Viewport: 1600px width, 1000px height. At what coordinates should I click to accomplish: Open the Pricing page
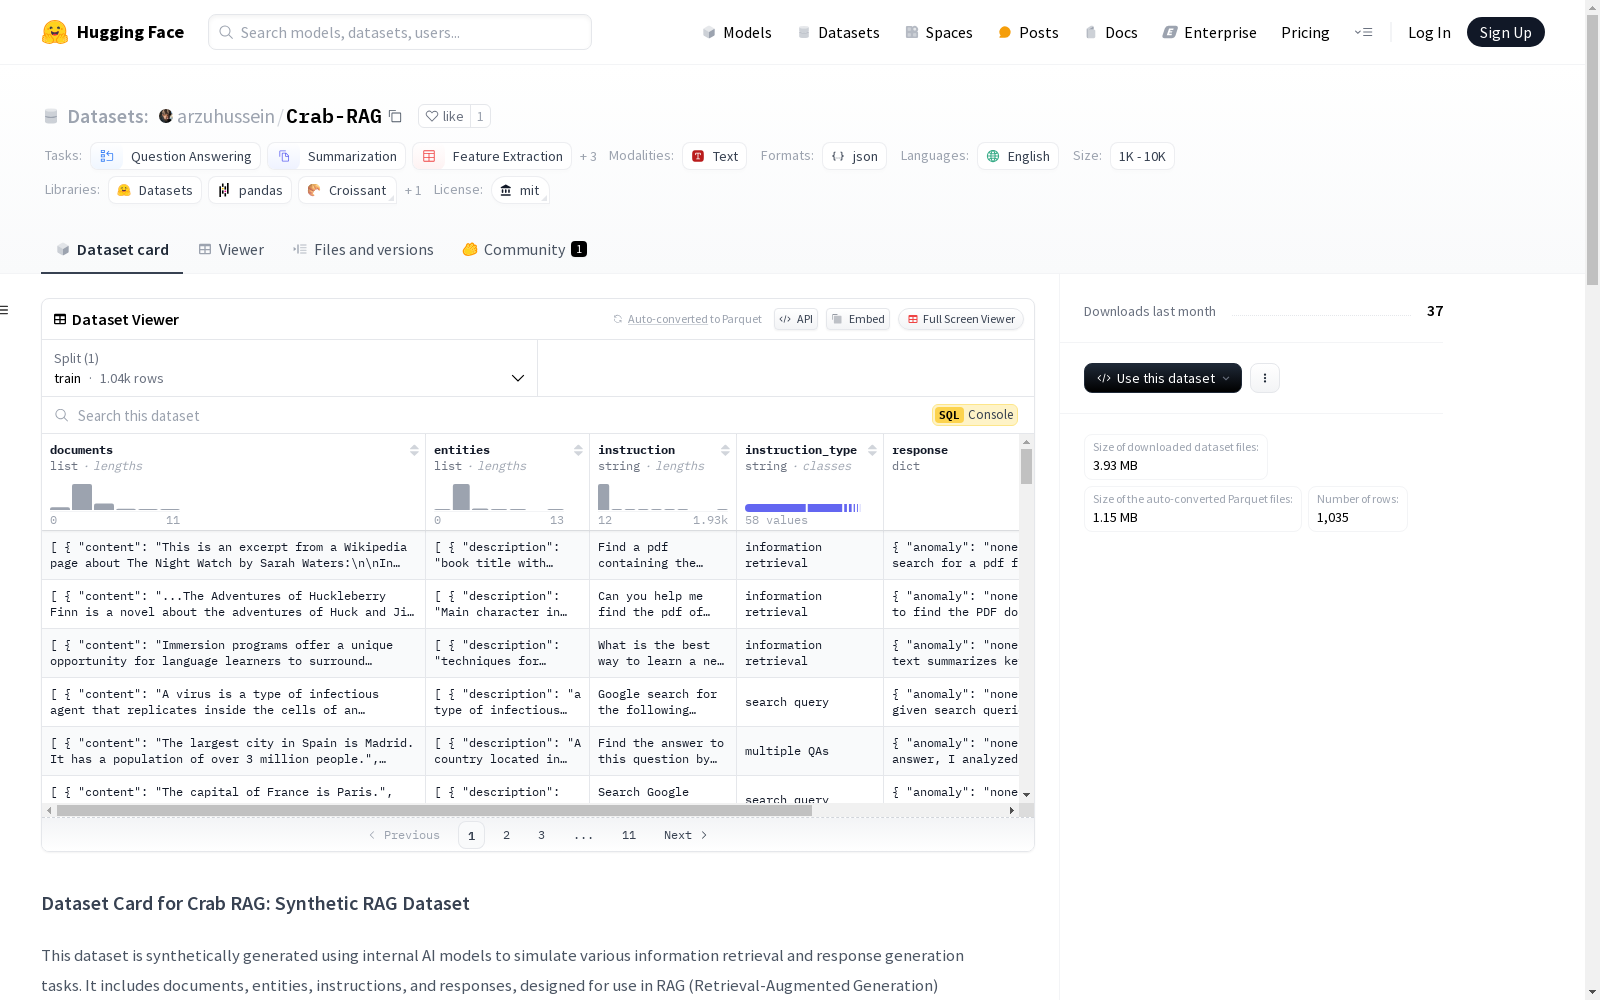coord(1305,32)
